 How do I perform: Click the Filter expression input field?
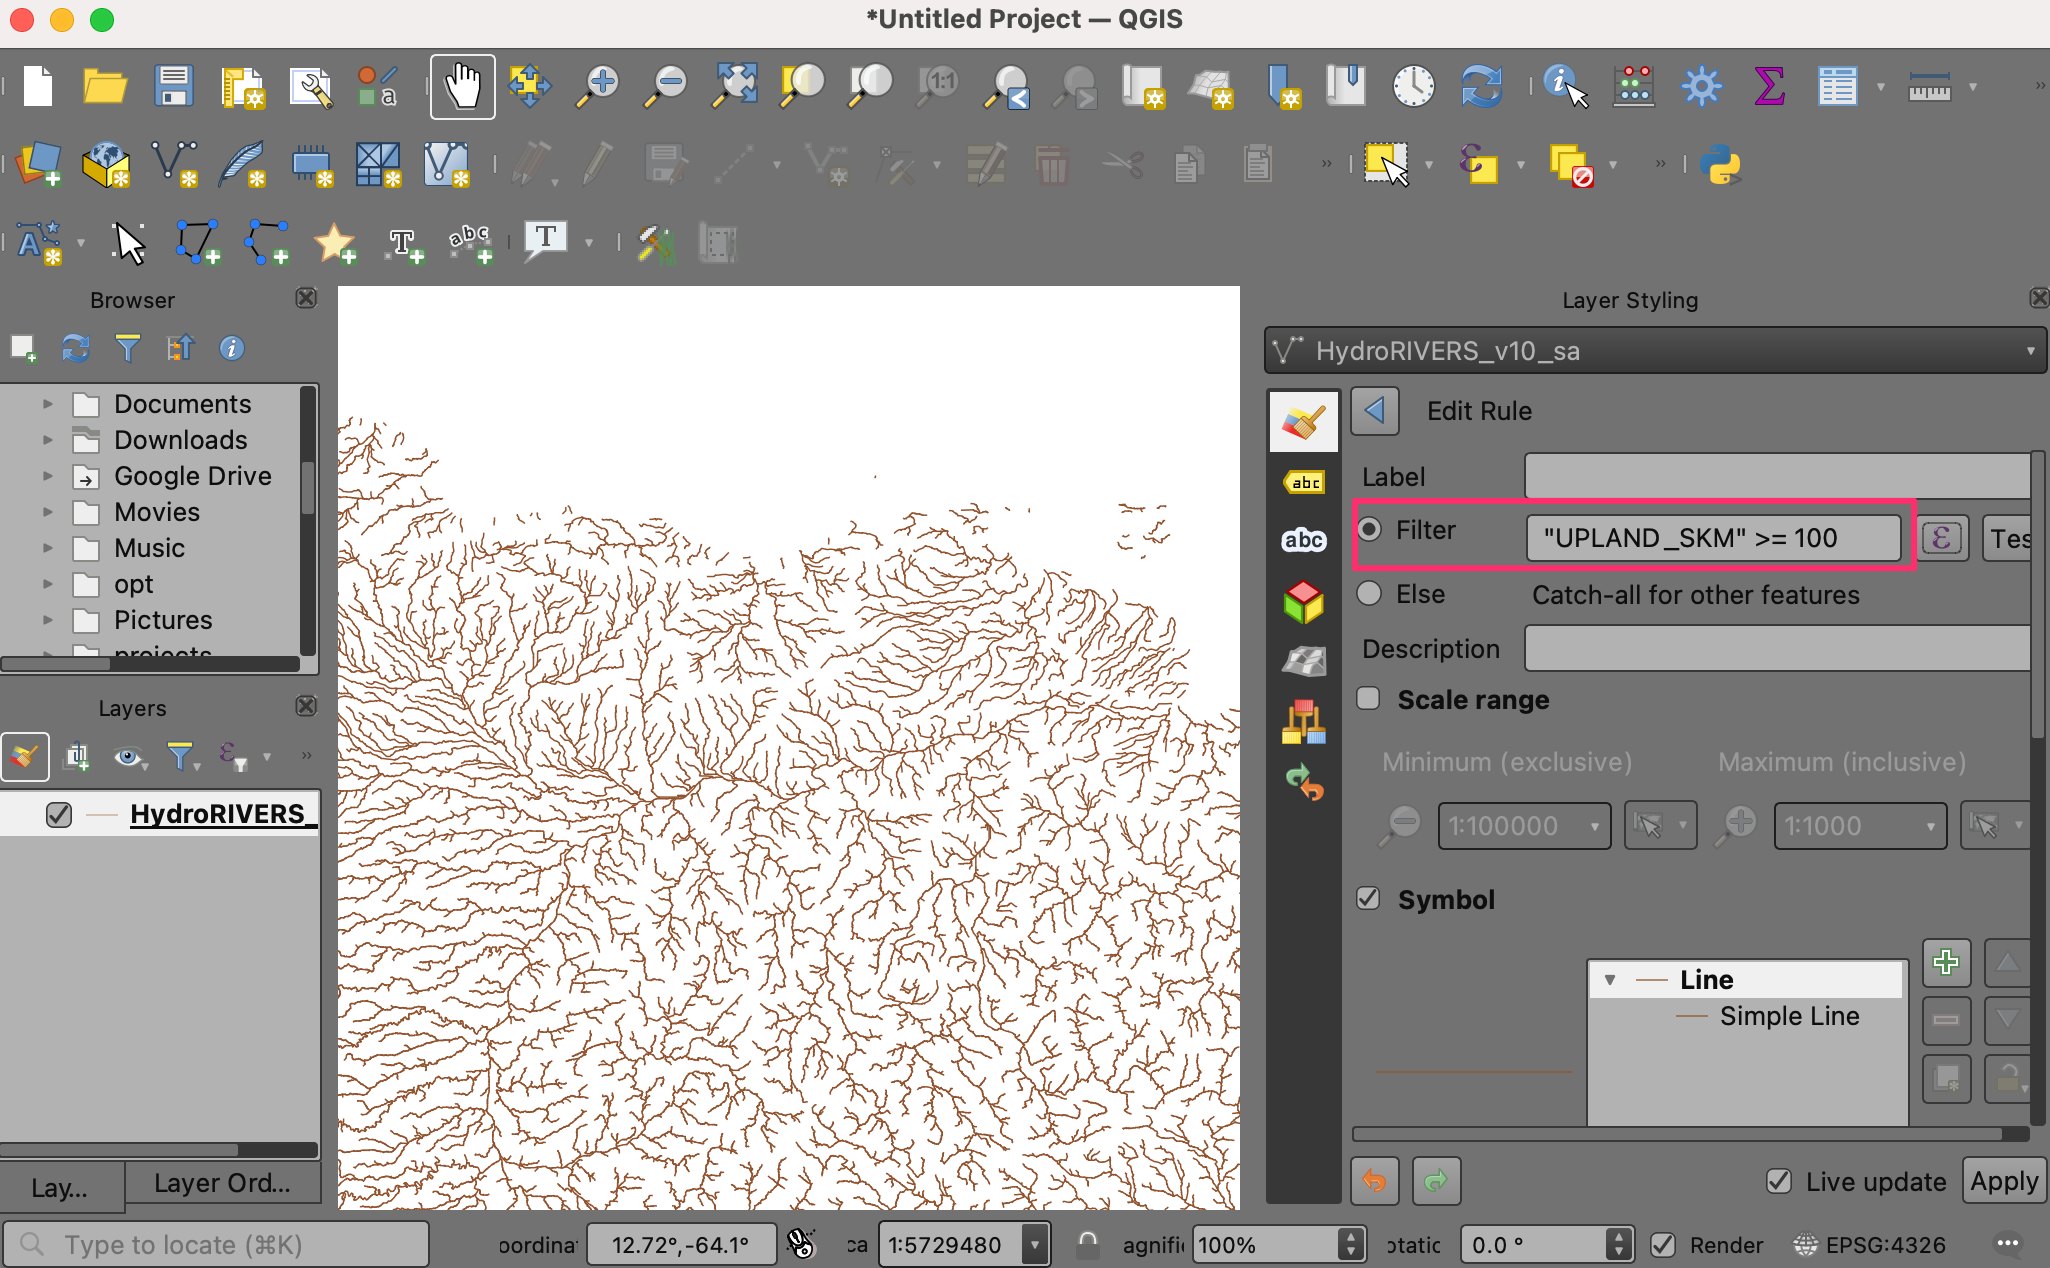[1712, 538]
